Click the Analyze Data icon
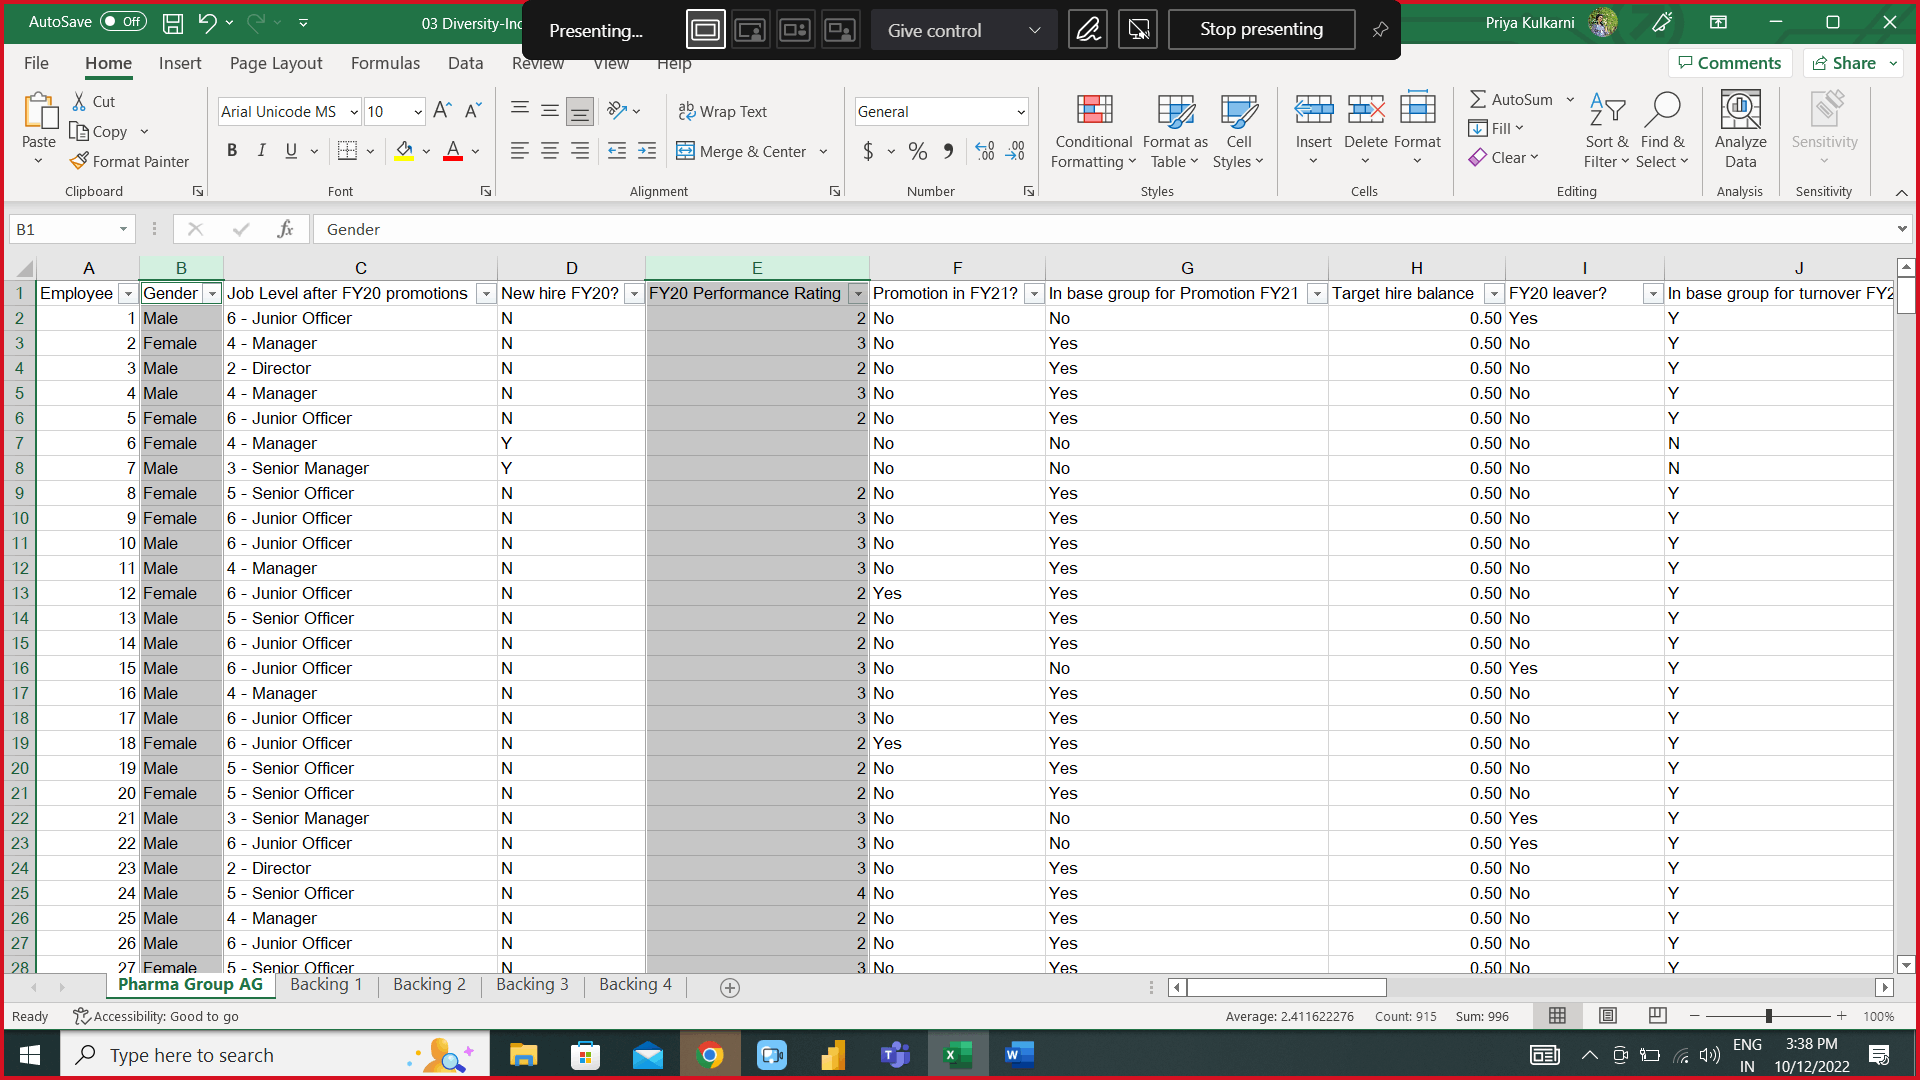 (1740, 131)
